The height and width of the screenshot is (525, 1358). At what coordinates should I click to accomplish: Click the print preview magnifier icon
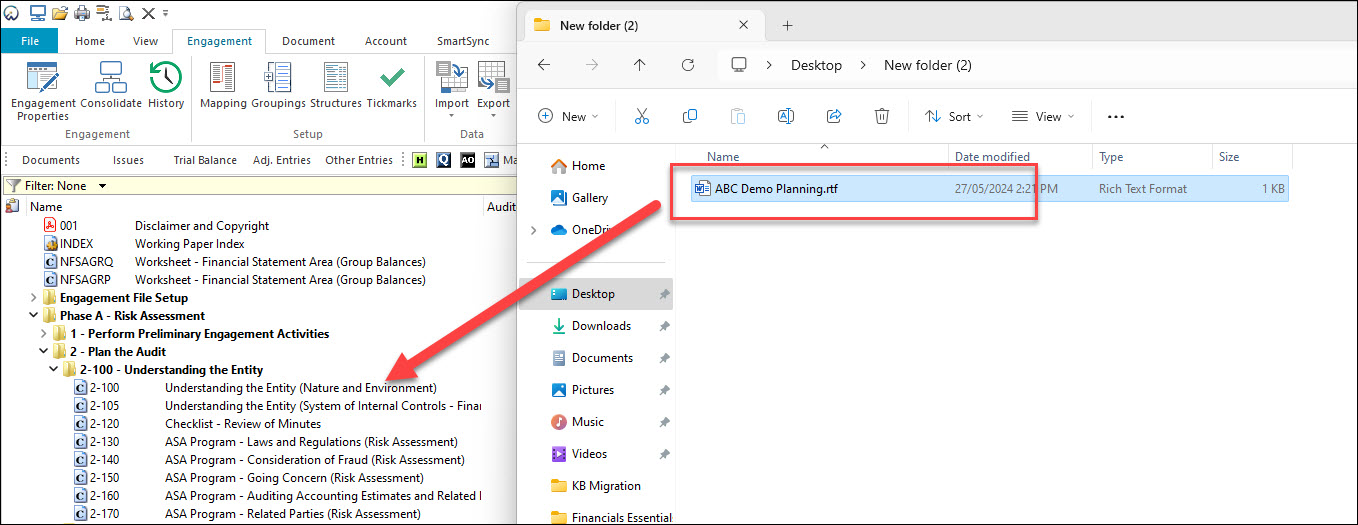pyautogui.click(x=126, y=13)
